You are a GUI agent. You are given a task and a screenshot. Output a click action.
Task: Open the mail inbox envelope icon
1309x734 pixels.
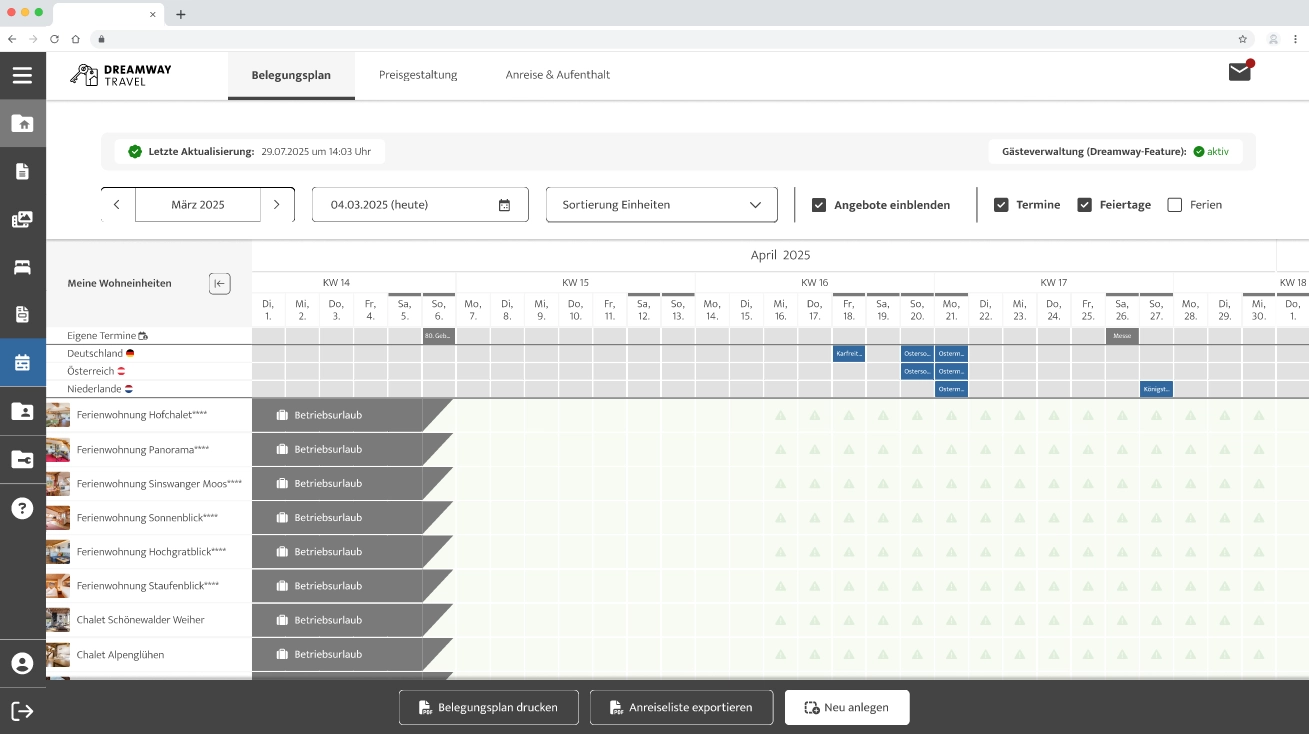1240,72
